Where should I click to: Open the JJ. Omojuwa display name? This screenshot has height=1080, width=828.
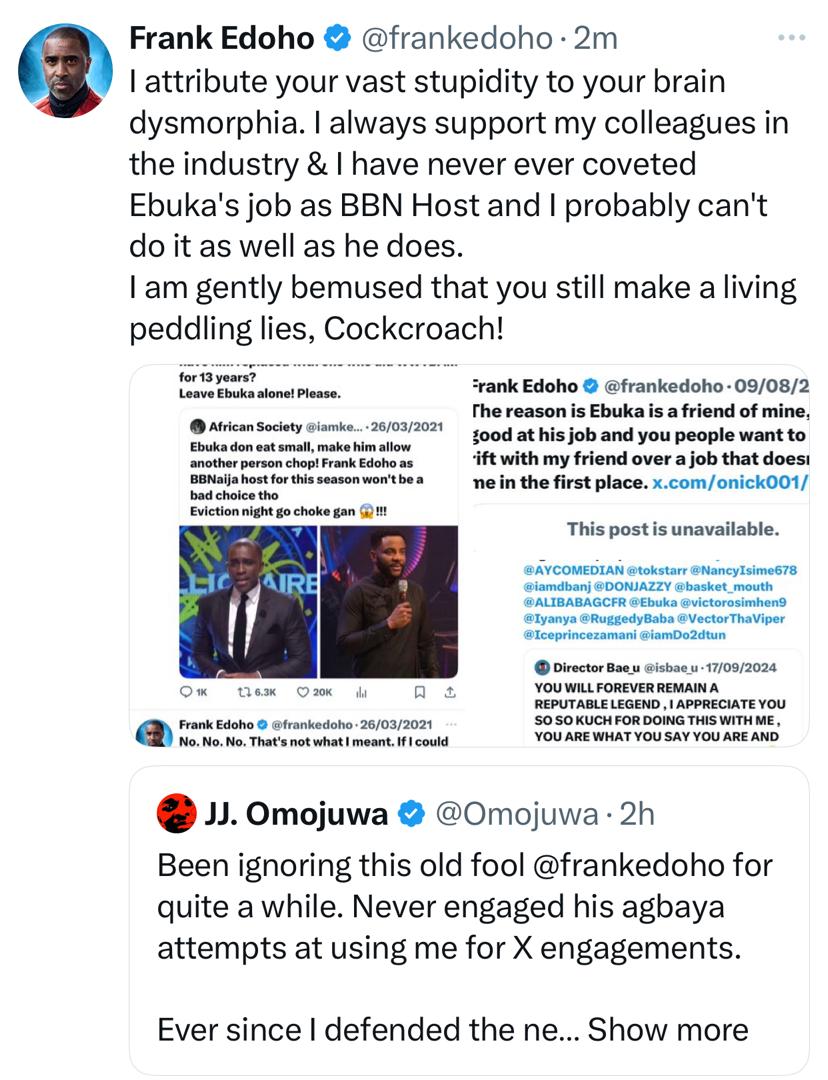coord(296,815)
